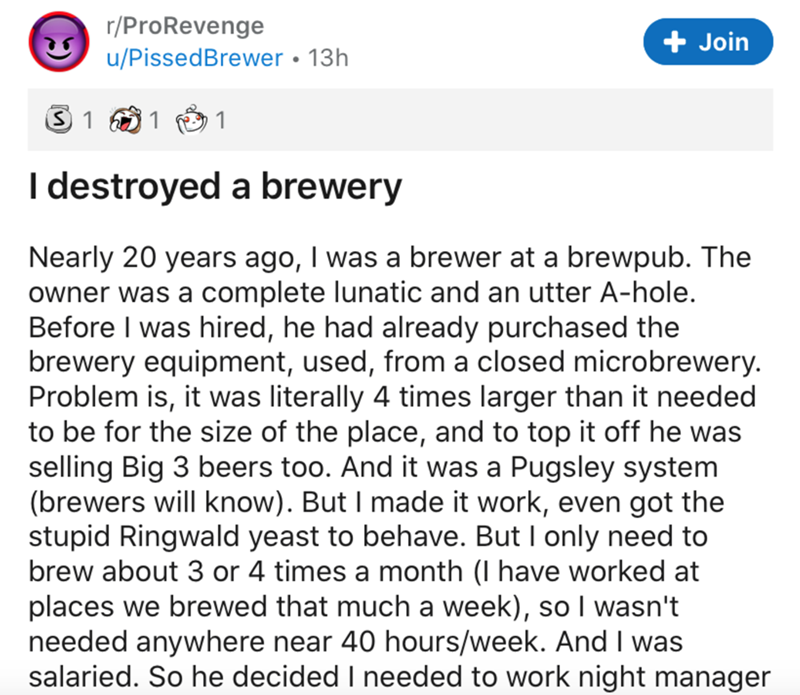Viewport: 800px width, 695px height.
Task: Click the plus icon on Join
Action: tap(679, 42)
